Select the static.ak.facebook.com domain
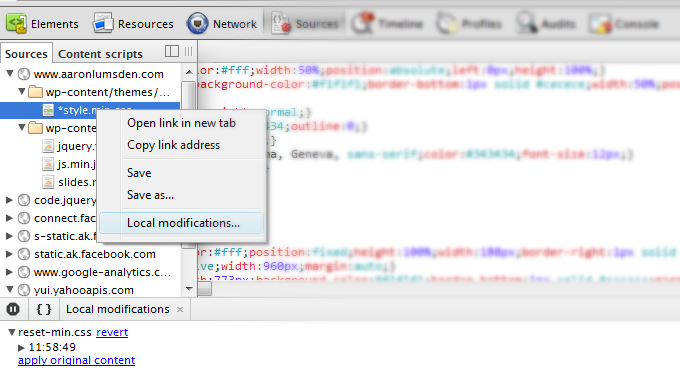Screen dimensions: 680x388 [x=95, y=254]
